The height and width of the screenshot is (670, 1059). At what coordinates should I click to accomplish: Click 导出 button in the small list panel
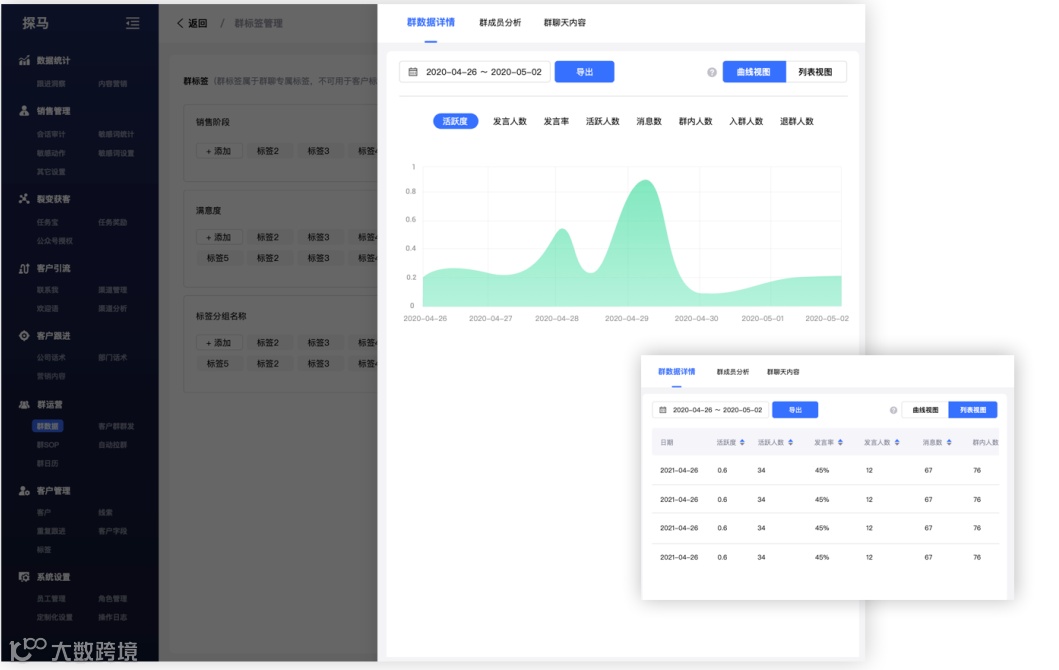tap(795, 410)
